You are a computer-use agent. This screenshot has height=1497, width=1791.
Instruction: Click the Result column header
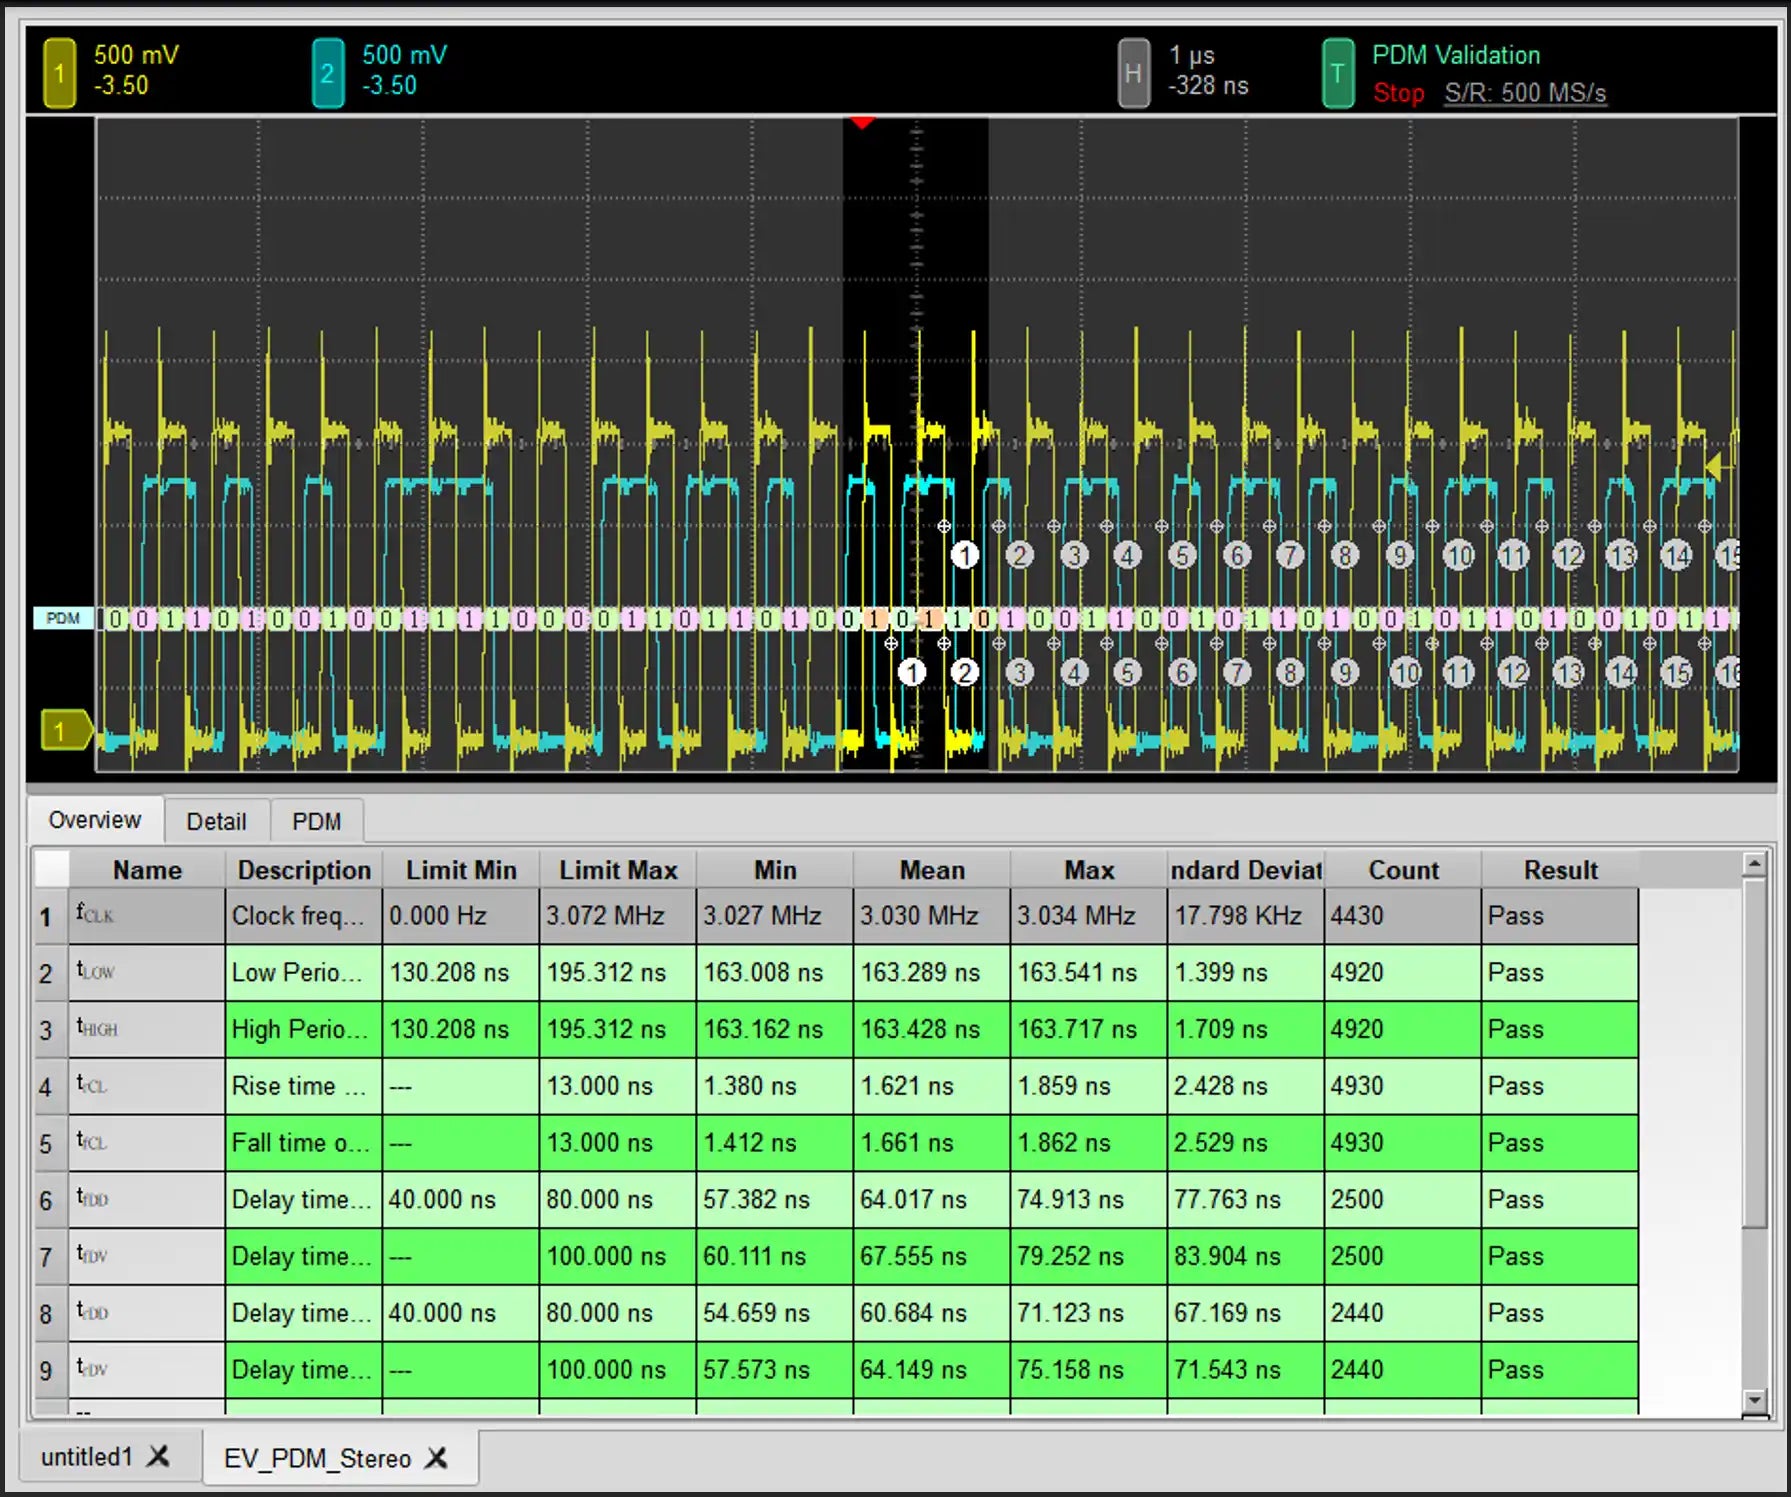pos(1559,870)
